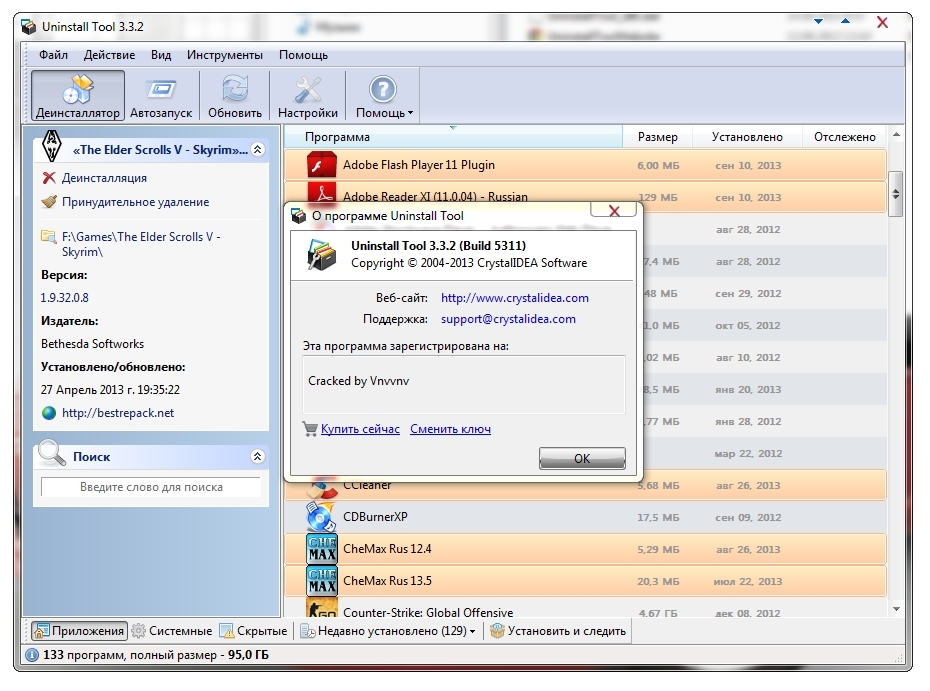Click the broom Принудительное удаление icon
The height and width of the screenshot is (691, 930).
coord(49,202)
